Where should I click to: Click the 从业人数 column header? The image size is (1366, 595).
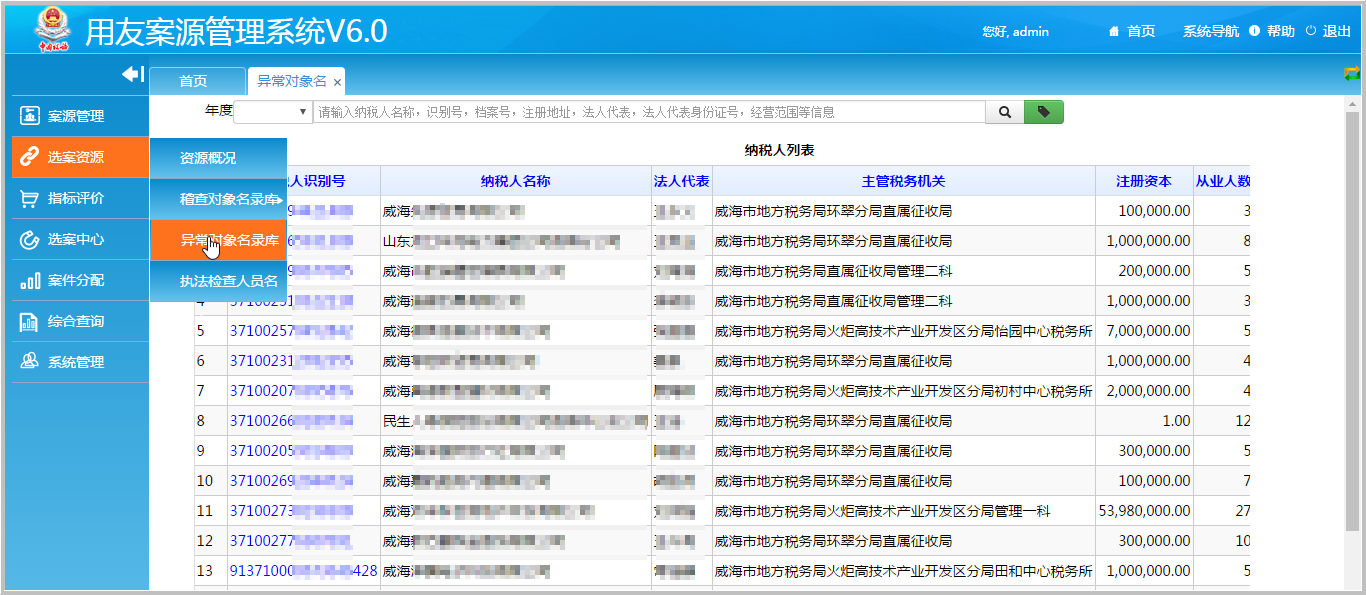1222,181
